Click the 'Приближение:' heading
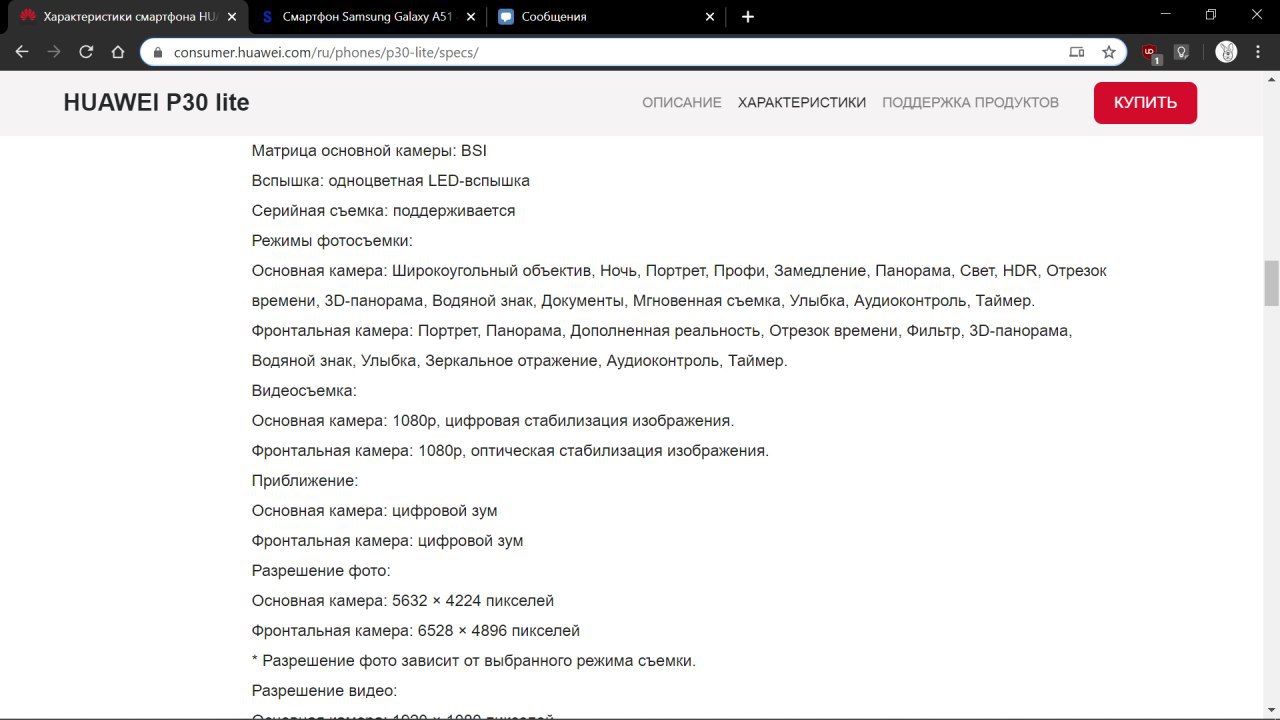This screenshot has height=720, width=1280. pos(305,481)
